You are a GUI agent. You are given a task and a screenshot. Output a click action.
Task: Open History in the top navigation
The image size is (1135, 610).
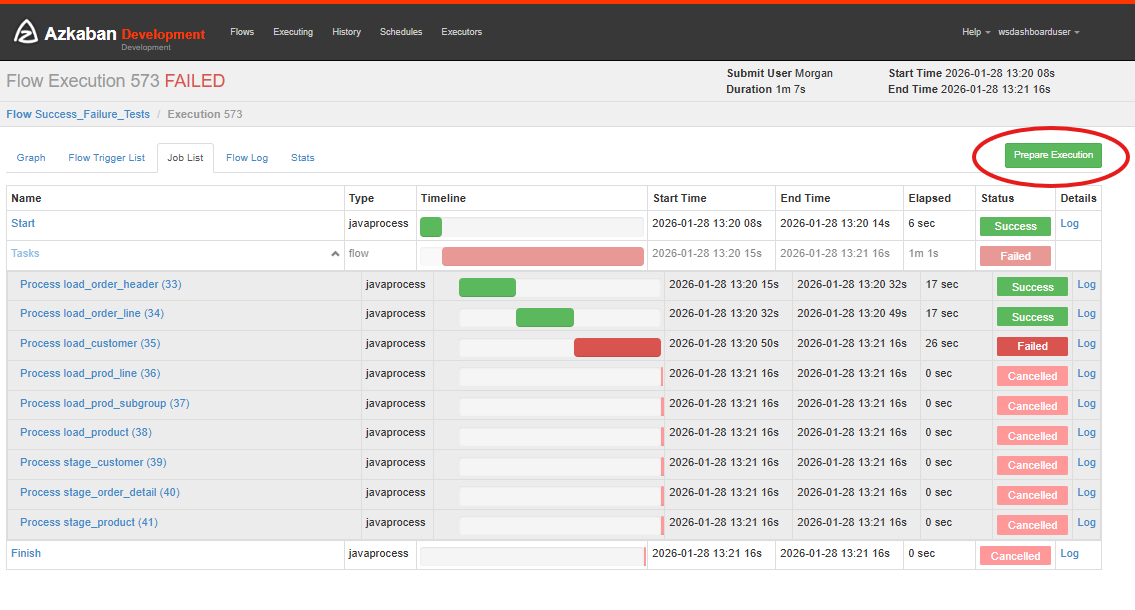pos(346,32)
